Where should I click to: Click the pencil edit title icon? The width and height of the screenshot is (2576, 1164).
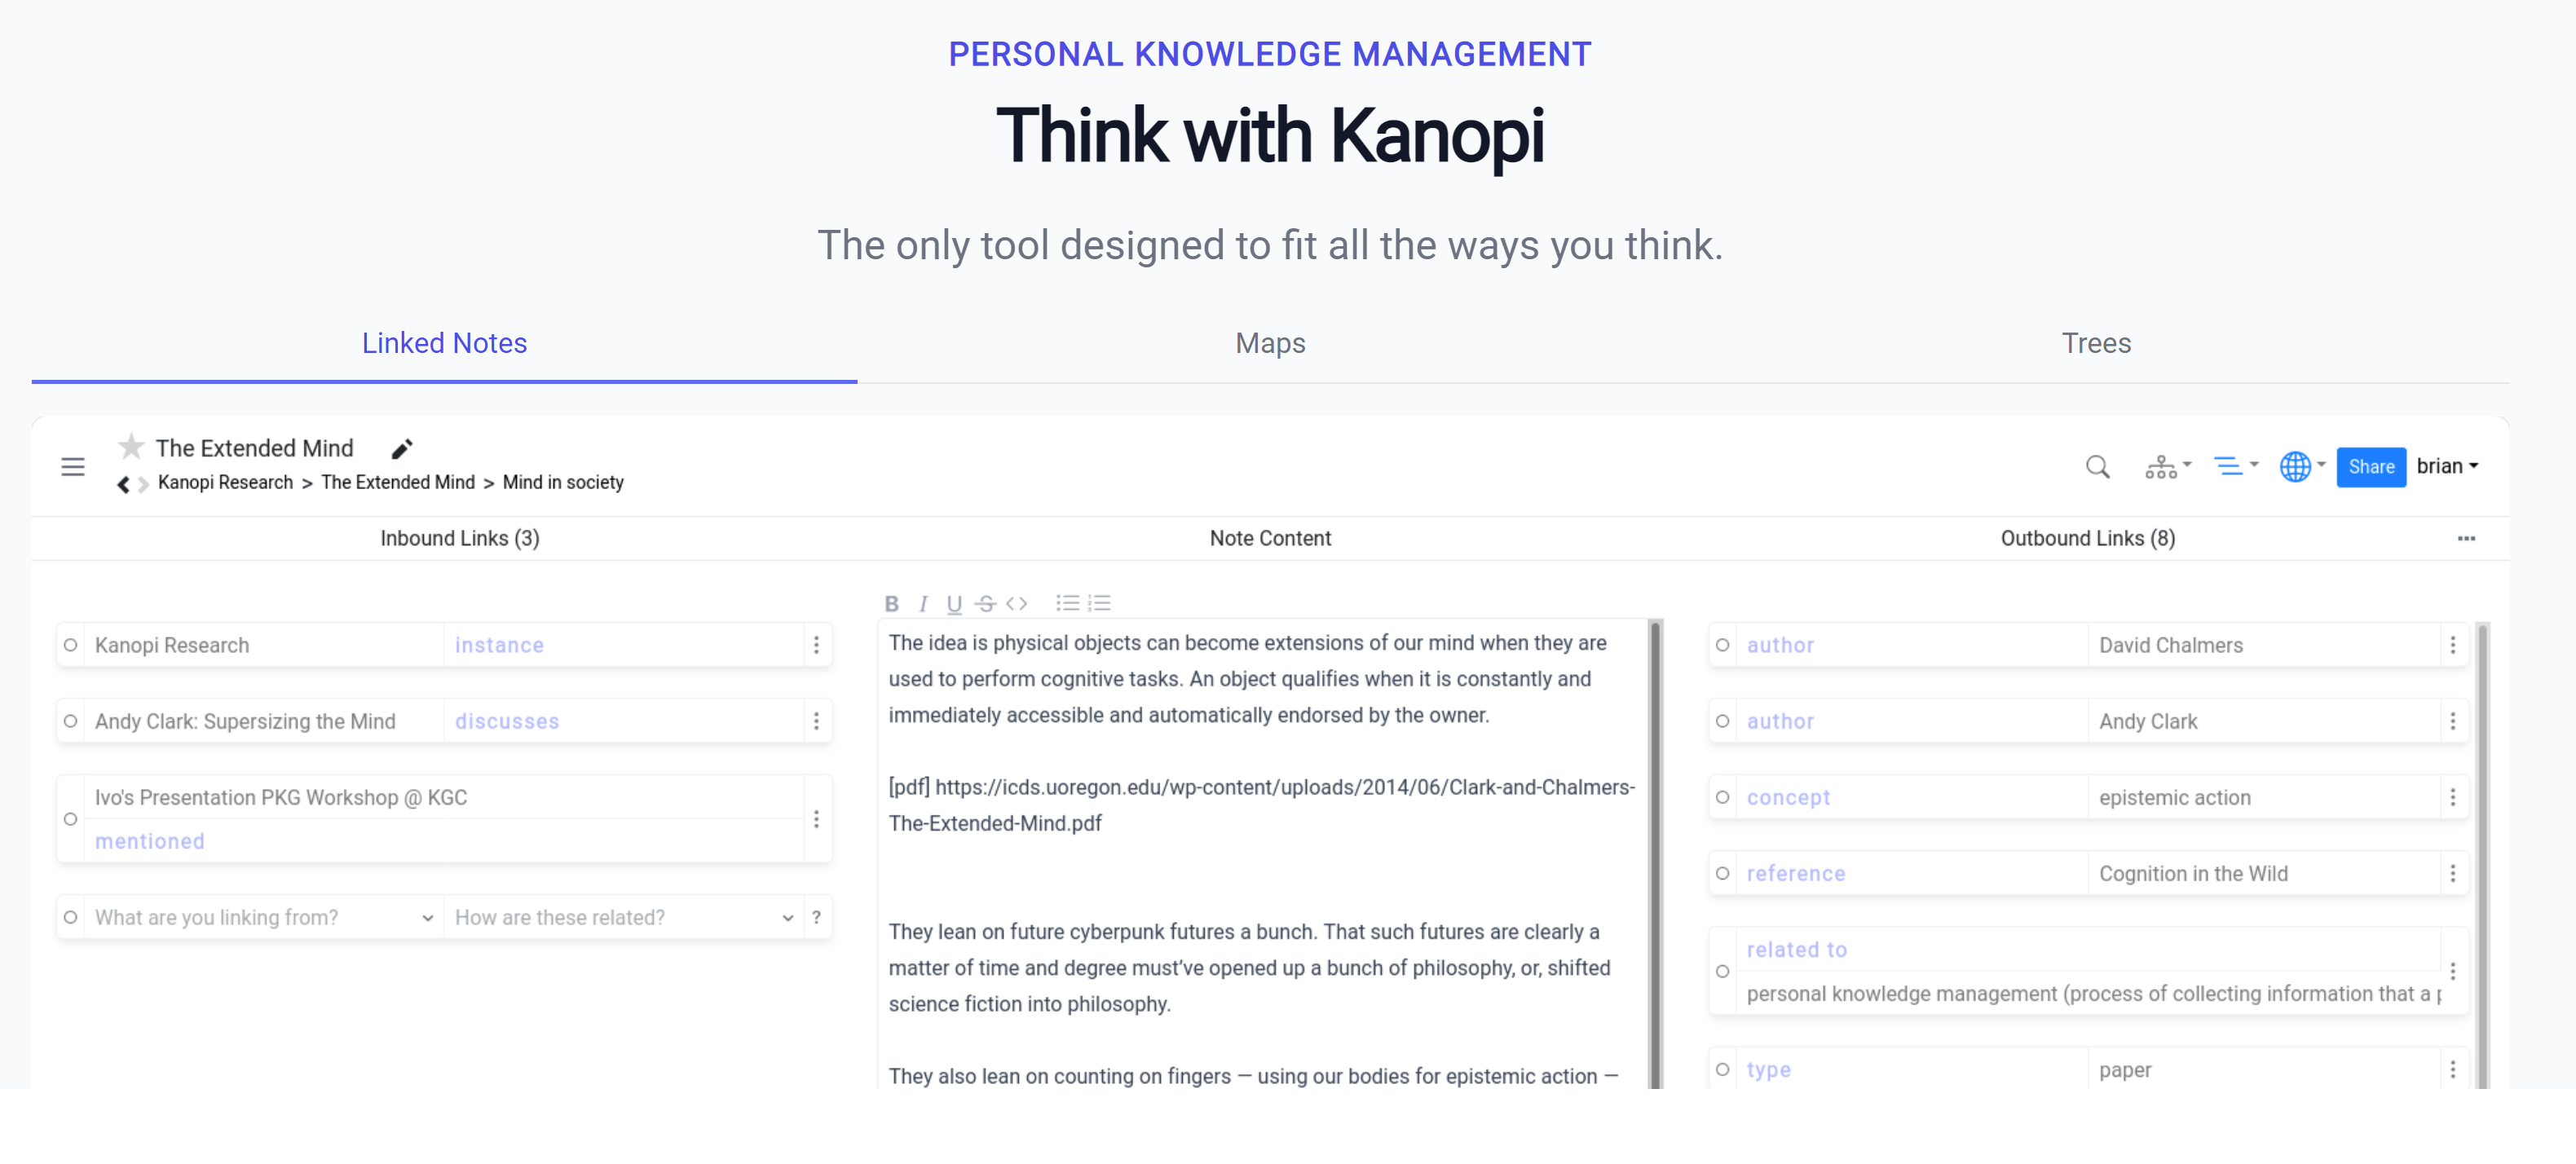pos(402,449)
